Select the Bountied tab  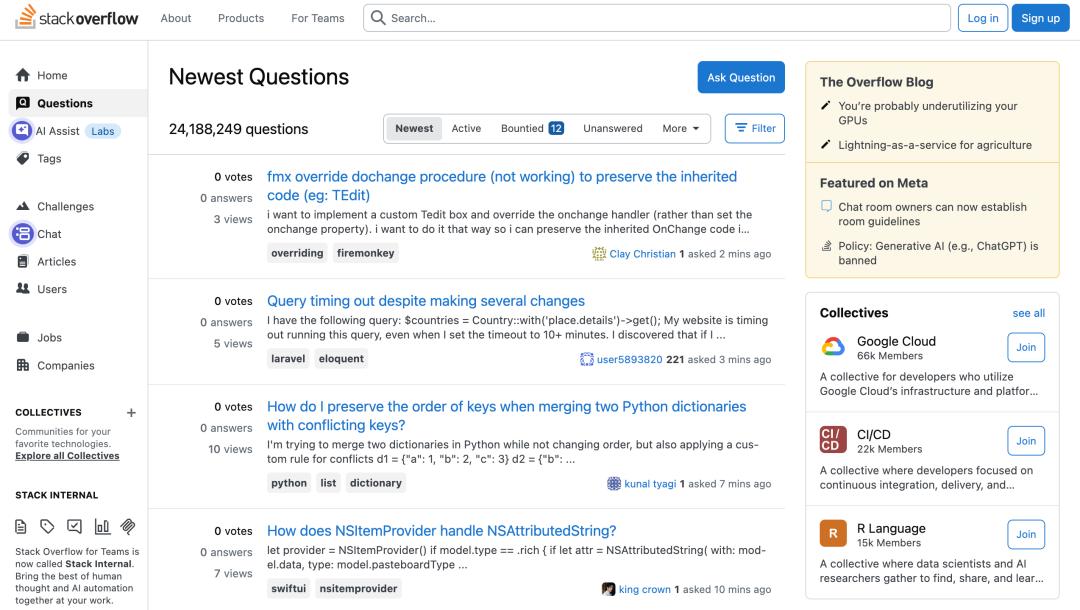pyautogui.click(x=532, y=128)
